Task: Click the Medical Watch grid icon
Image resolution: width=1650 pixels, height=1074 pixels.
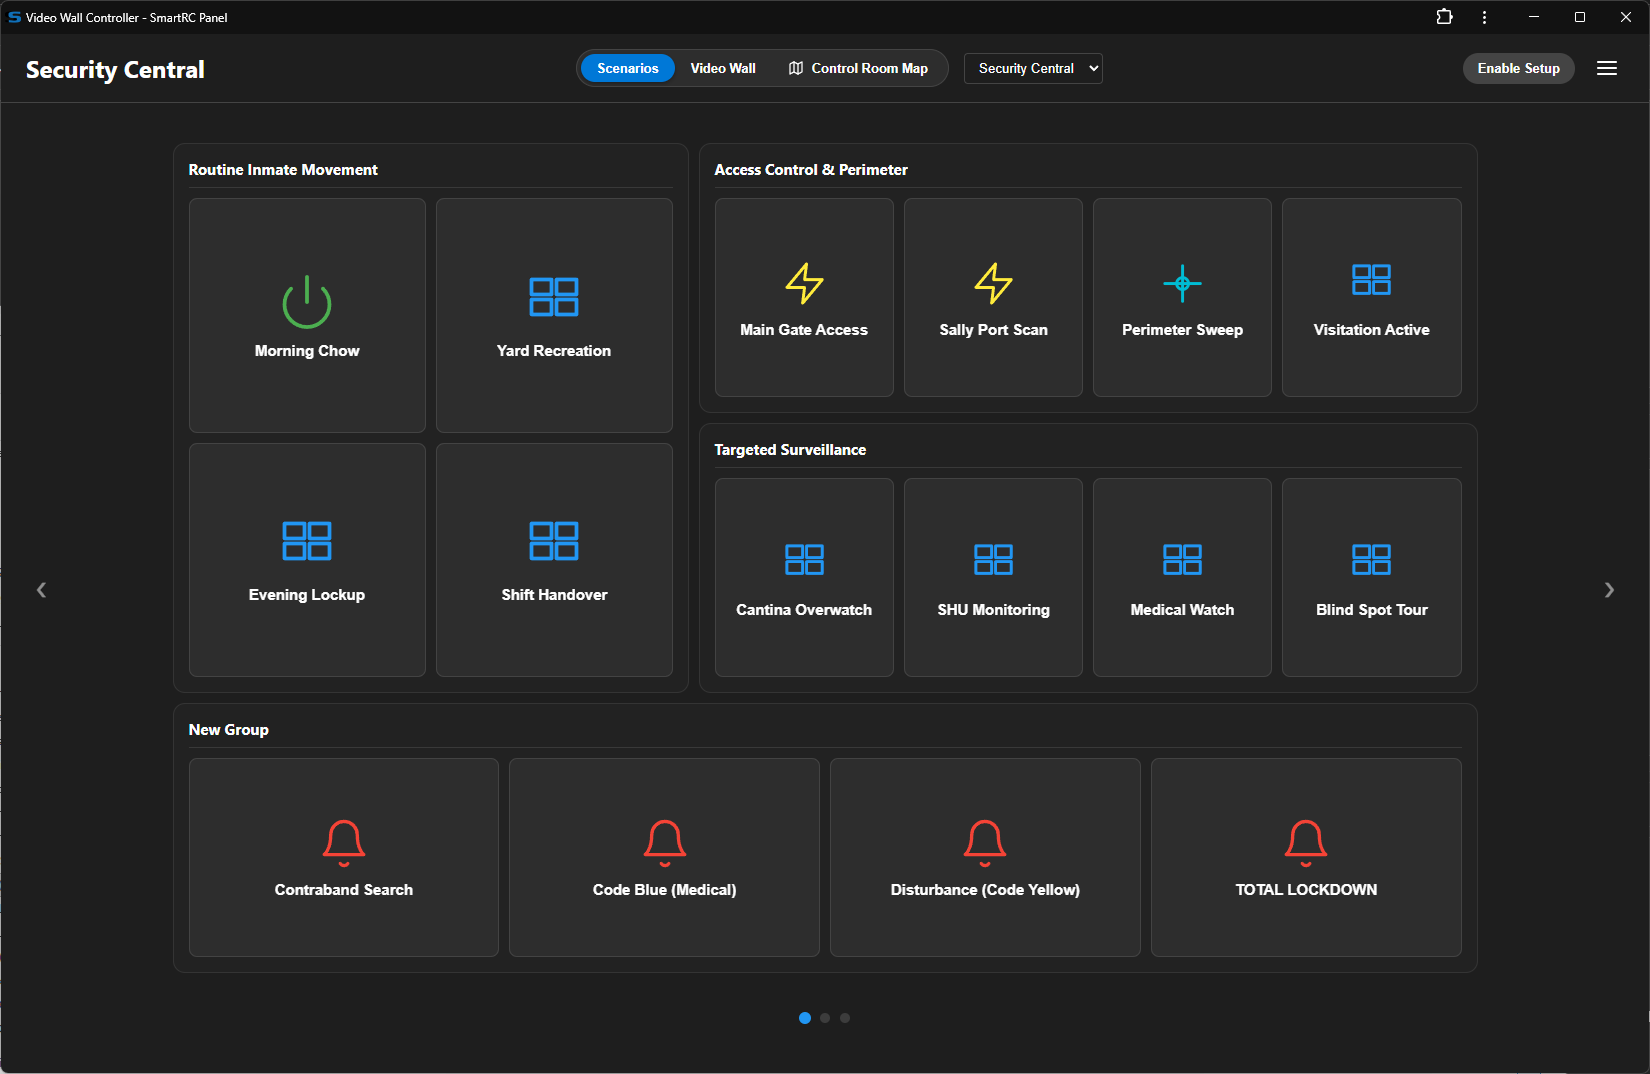Action: tap(1182, 560)
